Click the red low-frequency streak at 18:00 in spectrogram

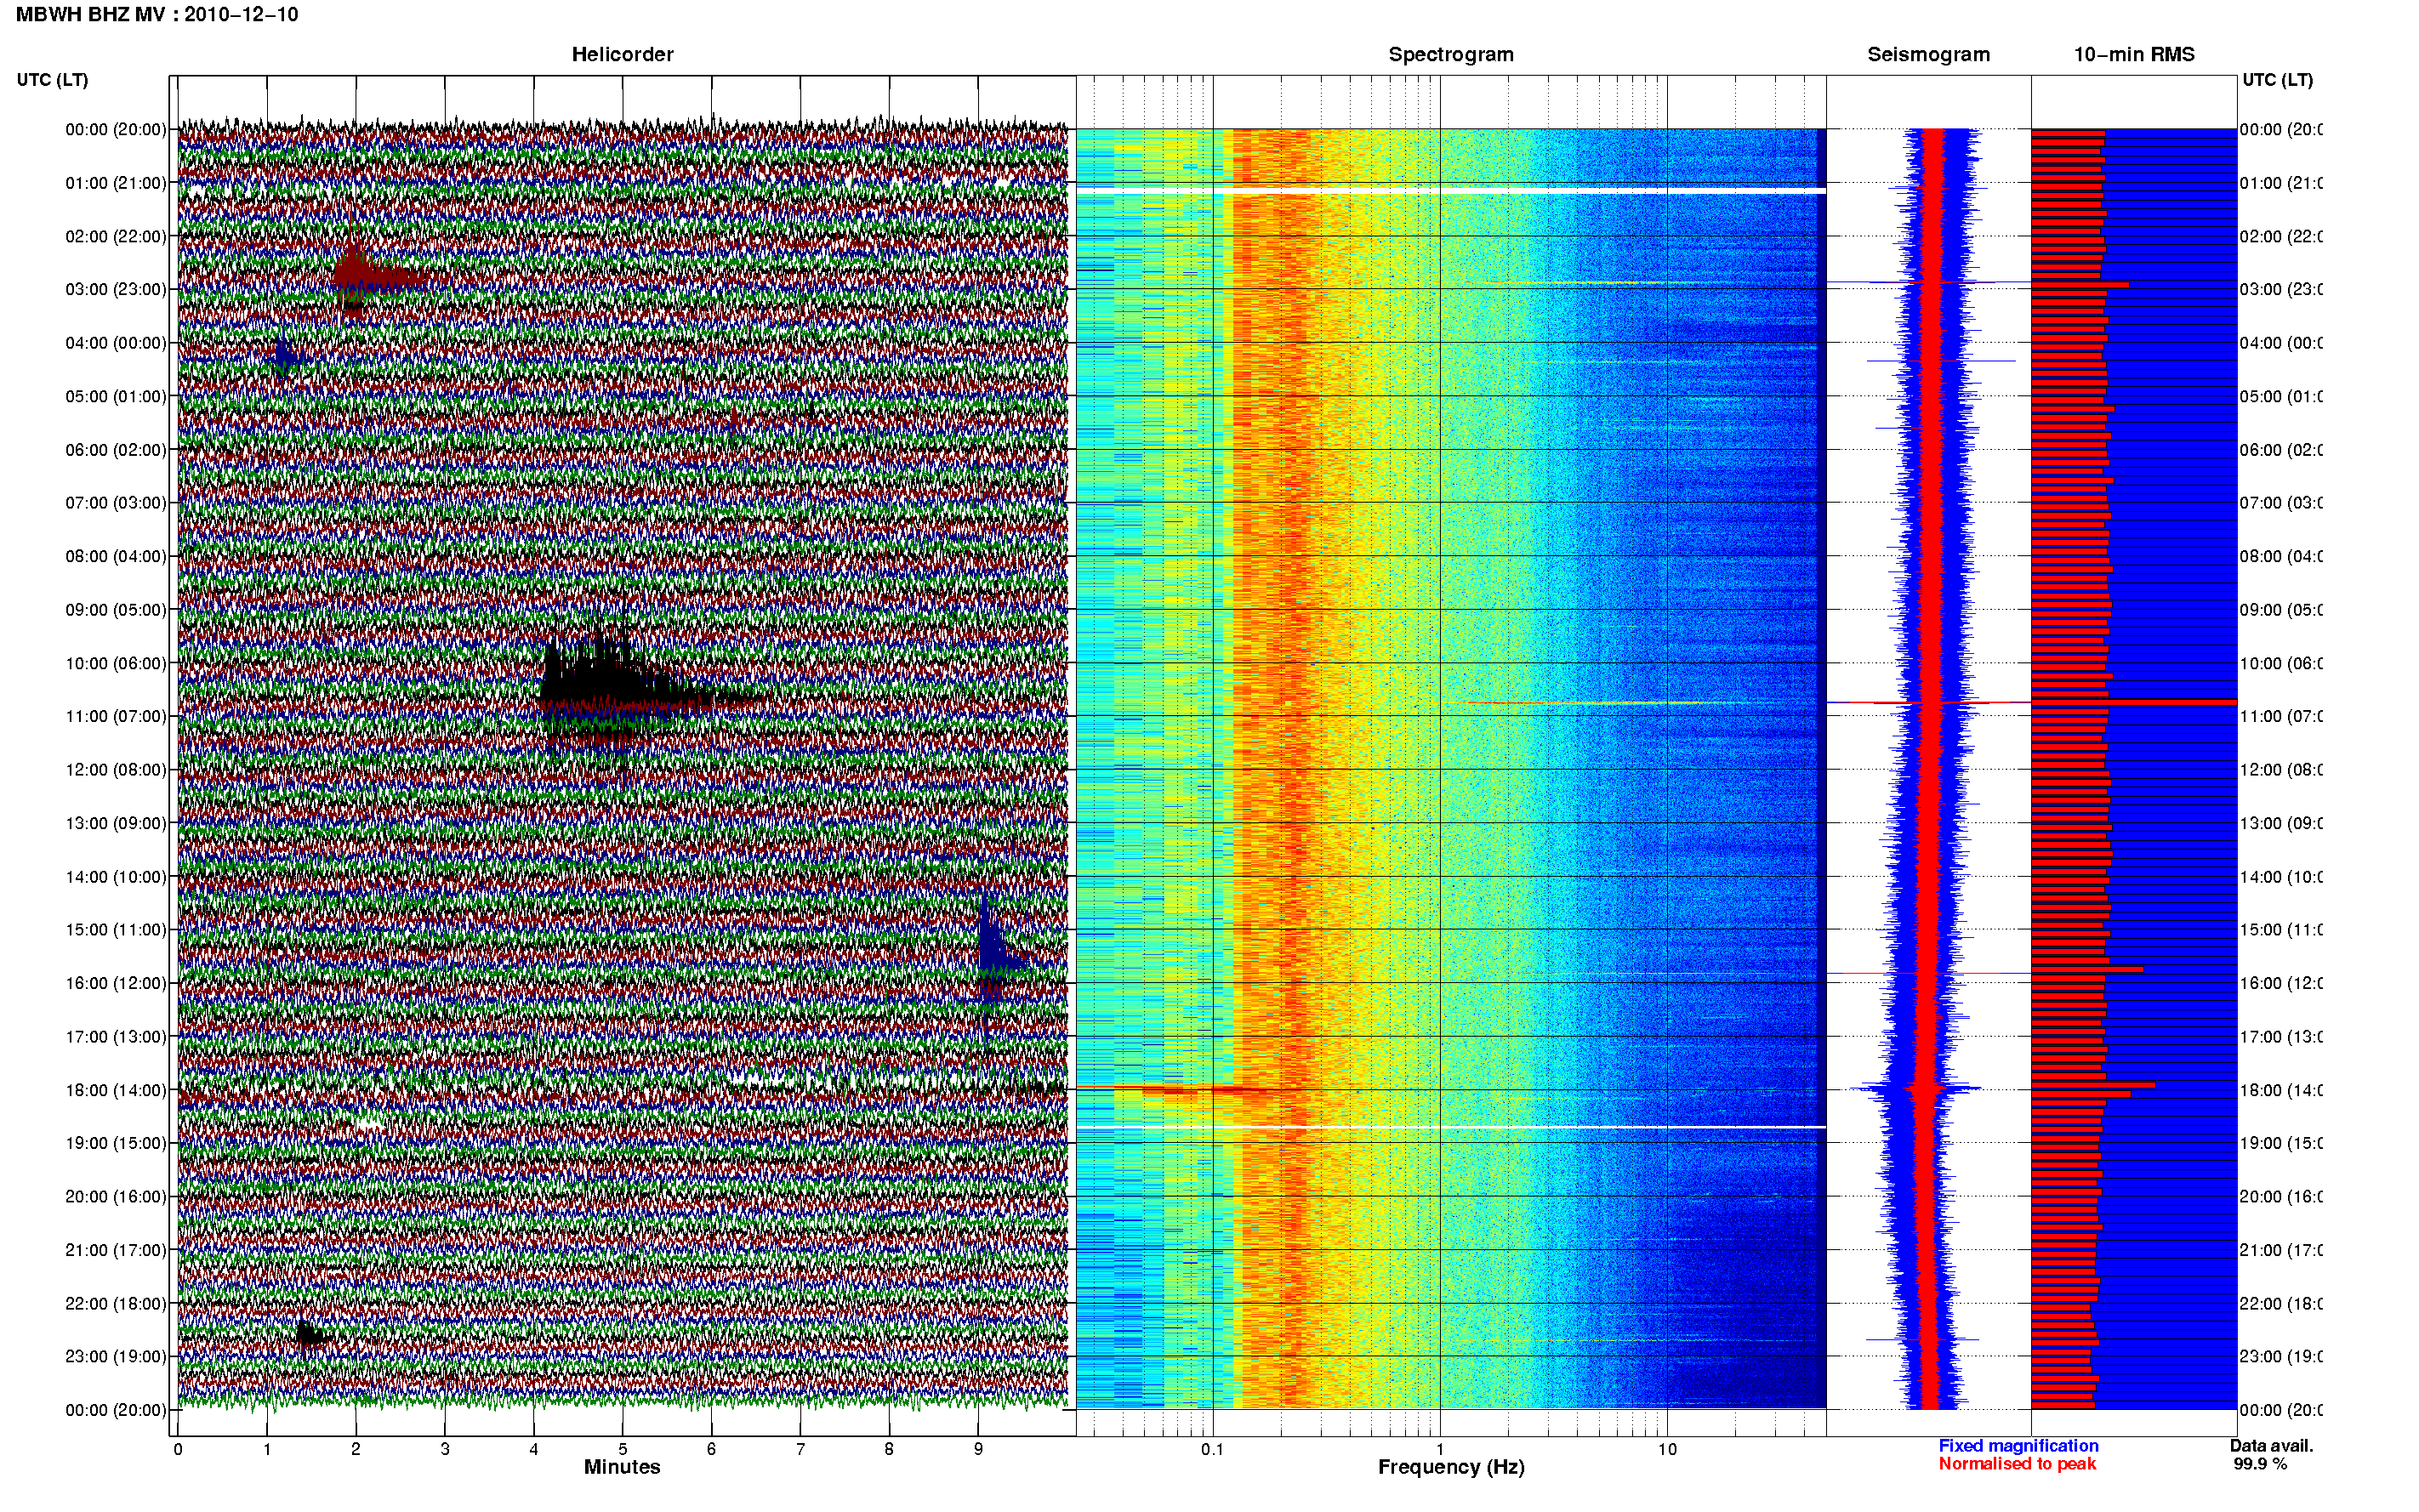click(x=1170, y=1088)
